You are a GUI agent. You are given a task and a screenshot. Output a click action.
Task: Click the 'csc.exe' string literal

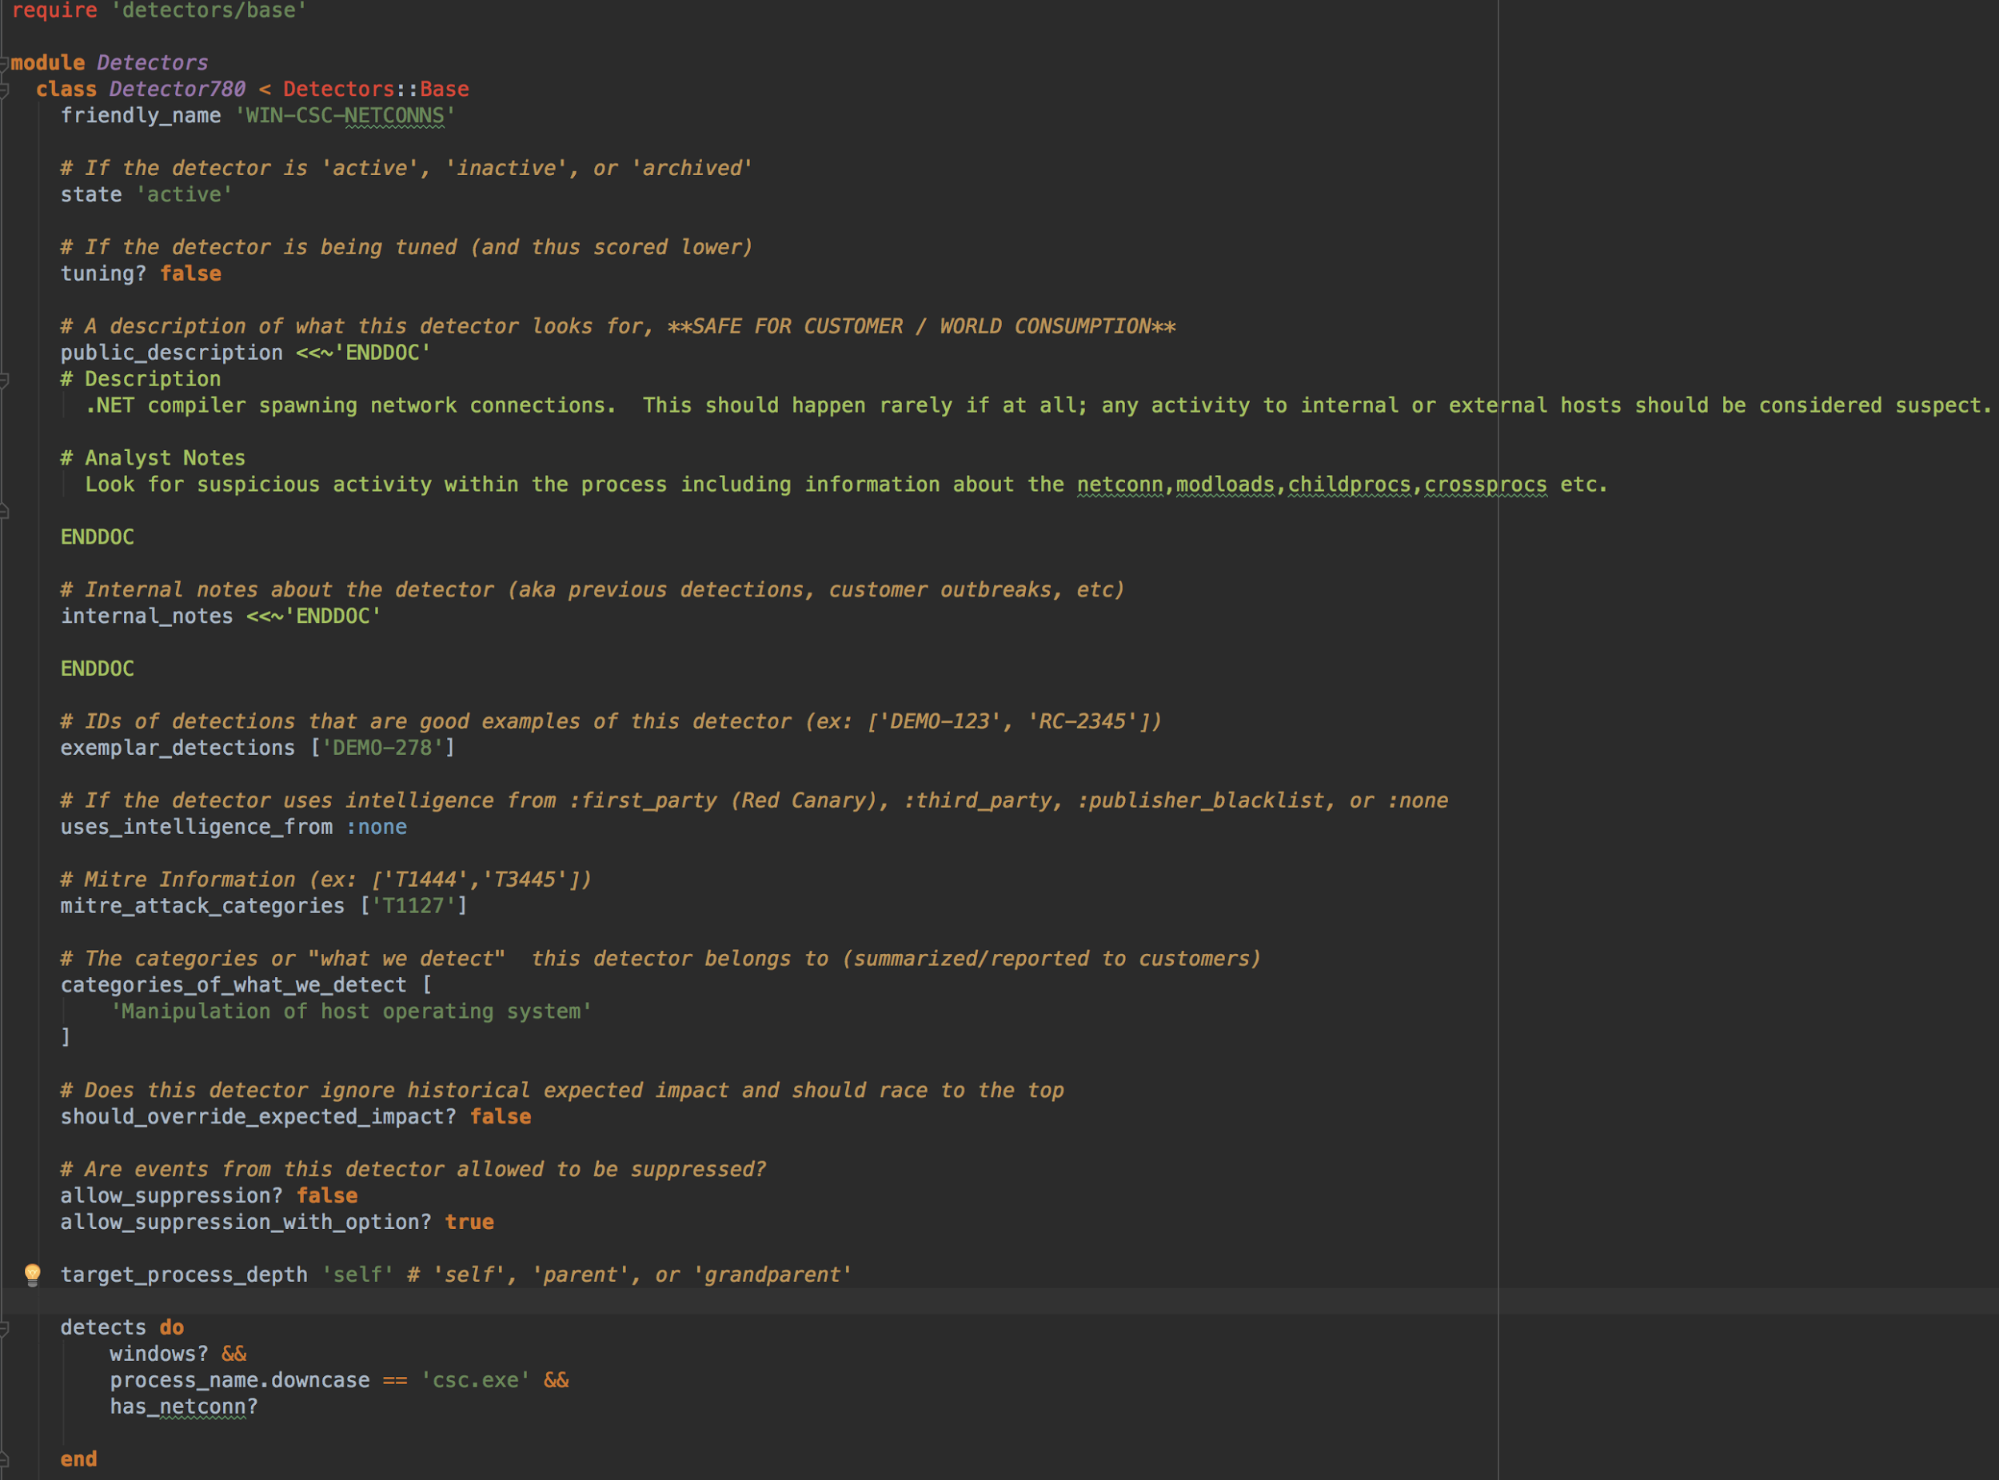(475, 1380)
